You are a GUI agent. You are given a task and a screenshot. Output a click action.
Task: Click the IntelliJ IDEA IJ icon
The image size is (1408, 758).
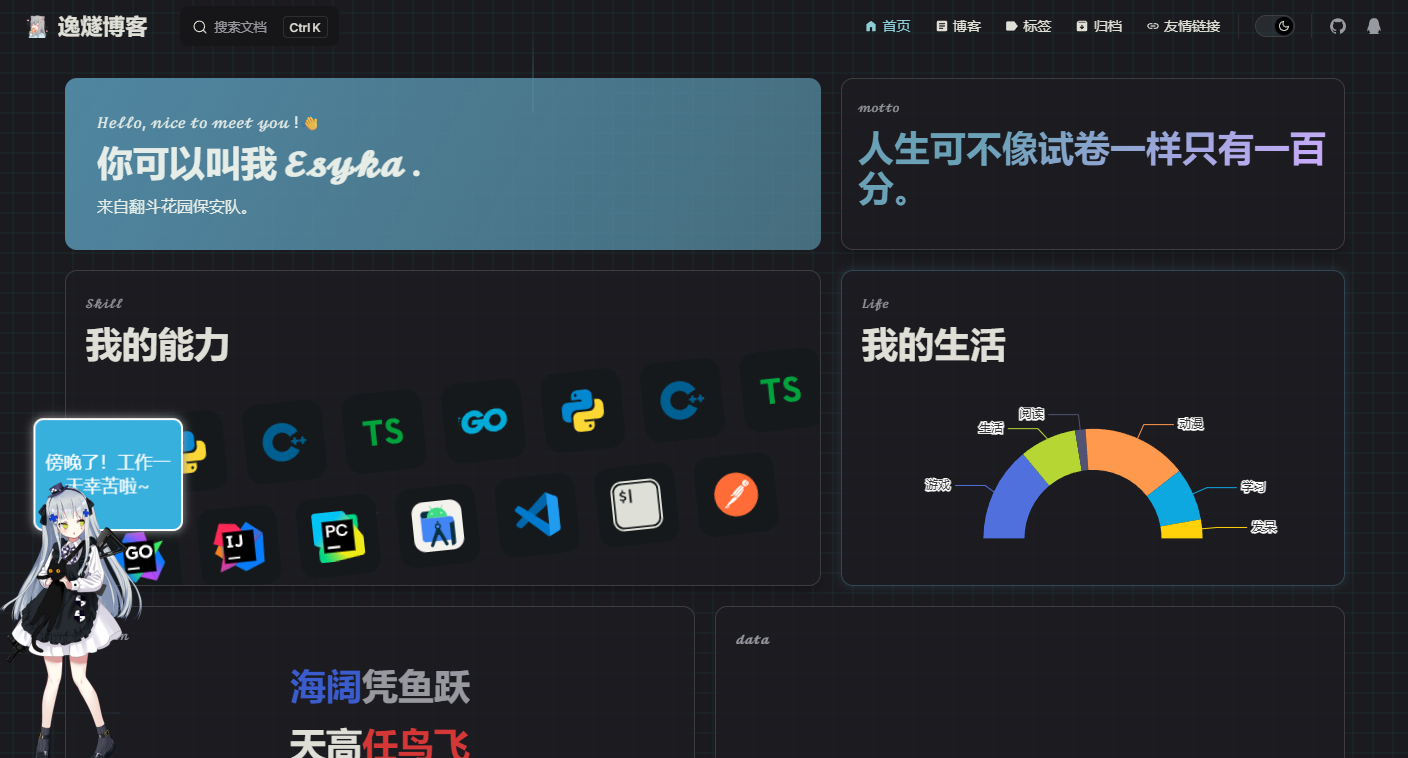click(238, 546)
